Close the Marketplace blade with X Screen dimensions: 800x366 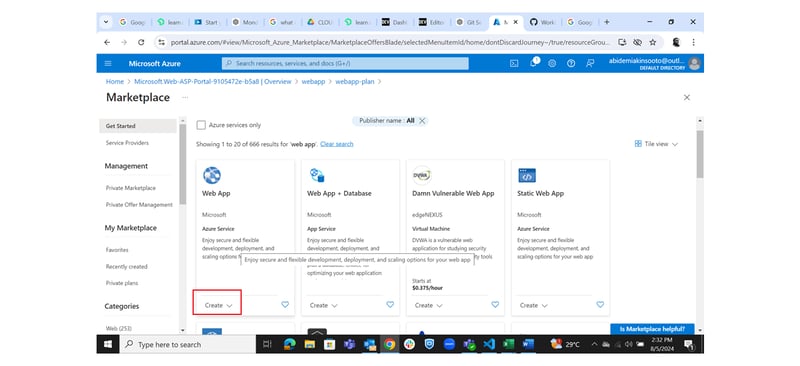point(687,97)
